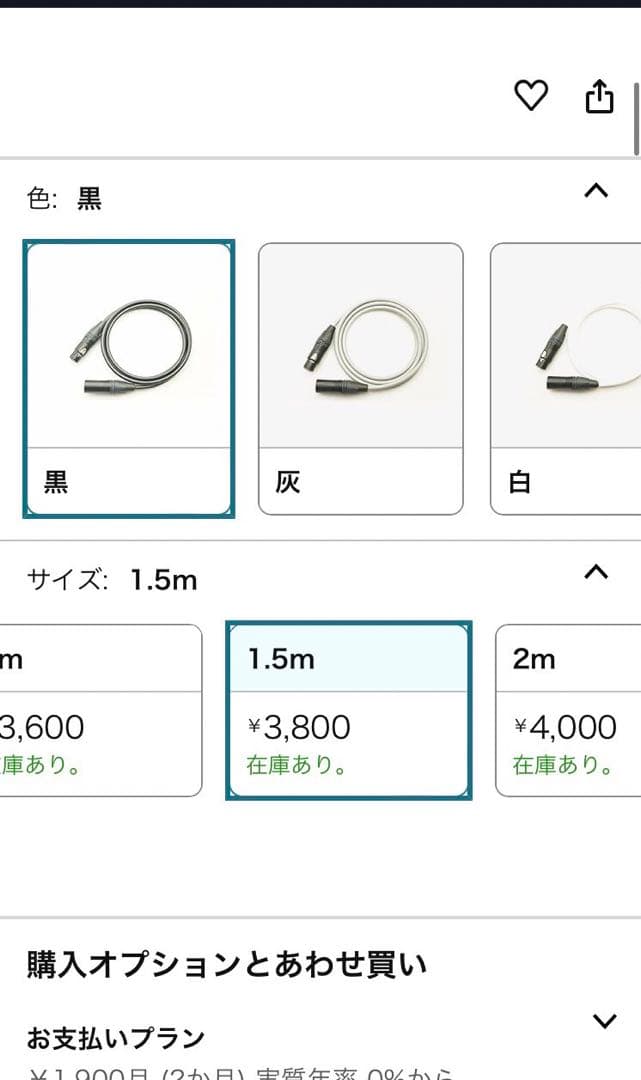Screen dimensions: 641x1080
Task: Click the gray cable thumbnail image
Action: [x=360, y=345]
